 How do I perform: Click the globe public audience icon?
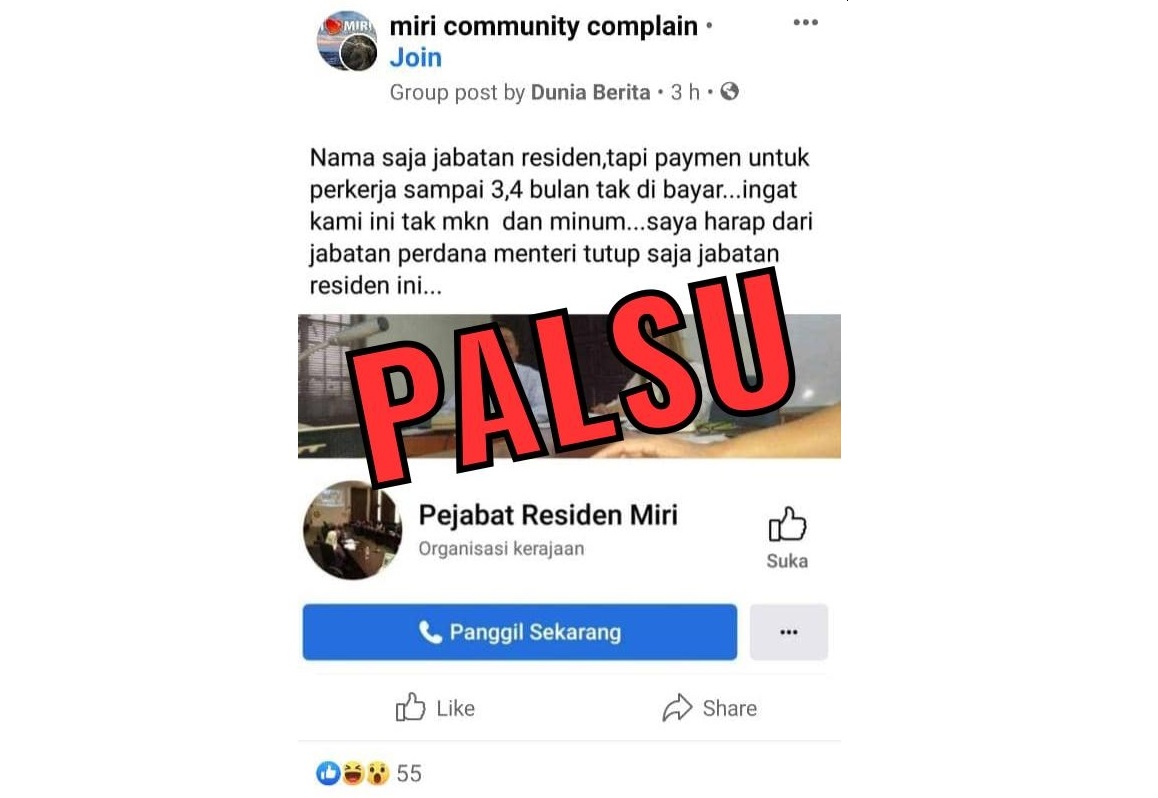pos(730,92)
